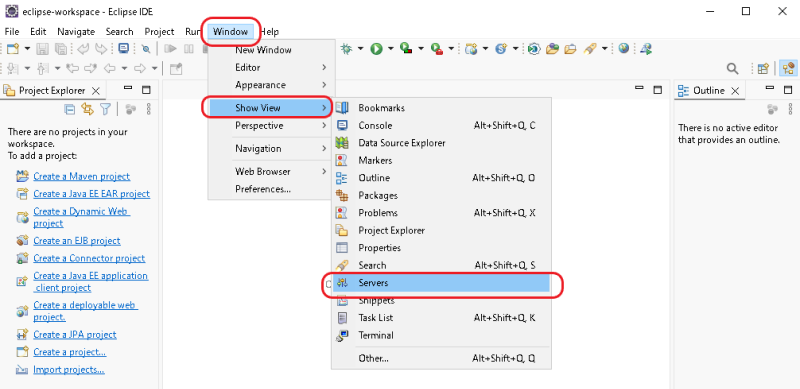
Task: Select New Window menu entry
Action: [x=271, y=50]
